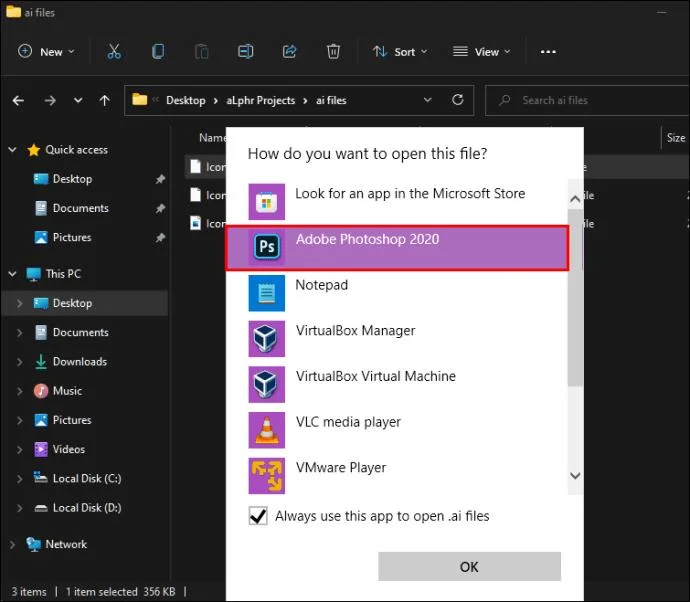This screenshot has height=602, width=690.
Task: Click the Paste icon in toolbar
Action: (202, 51)
